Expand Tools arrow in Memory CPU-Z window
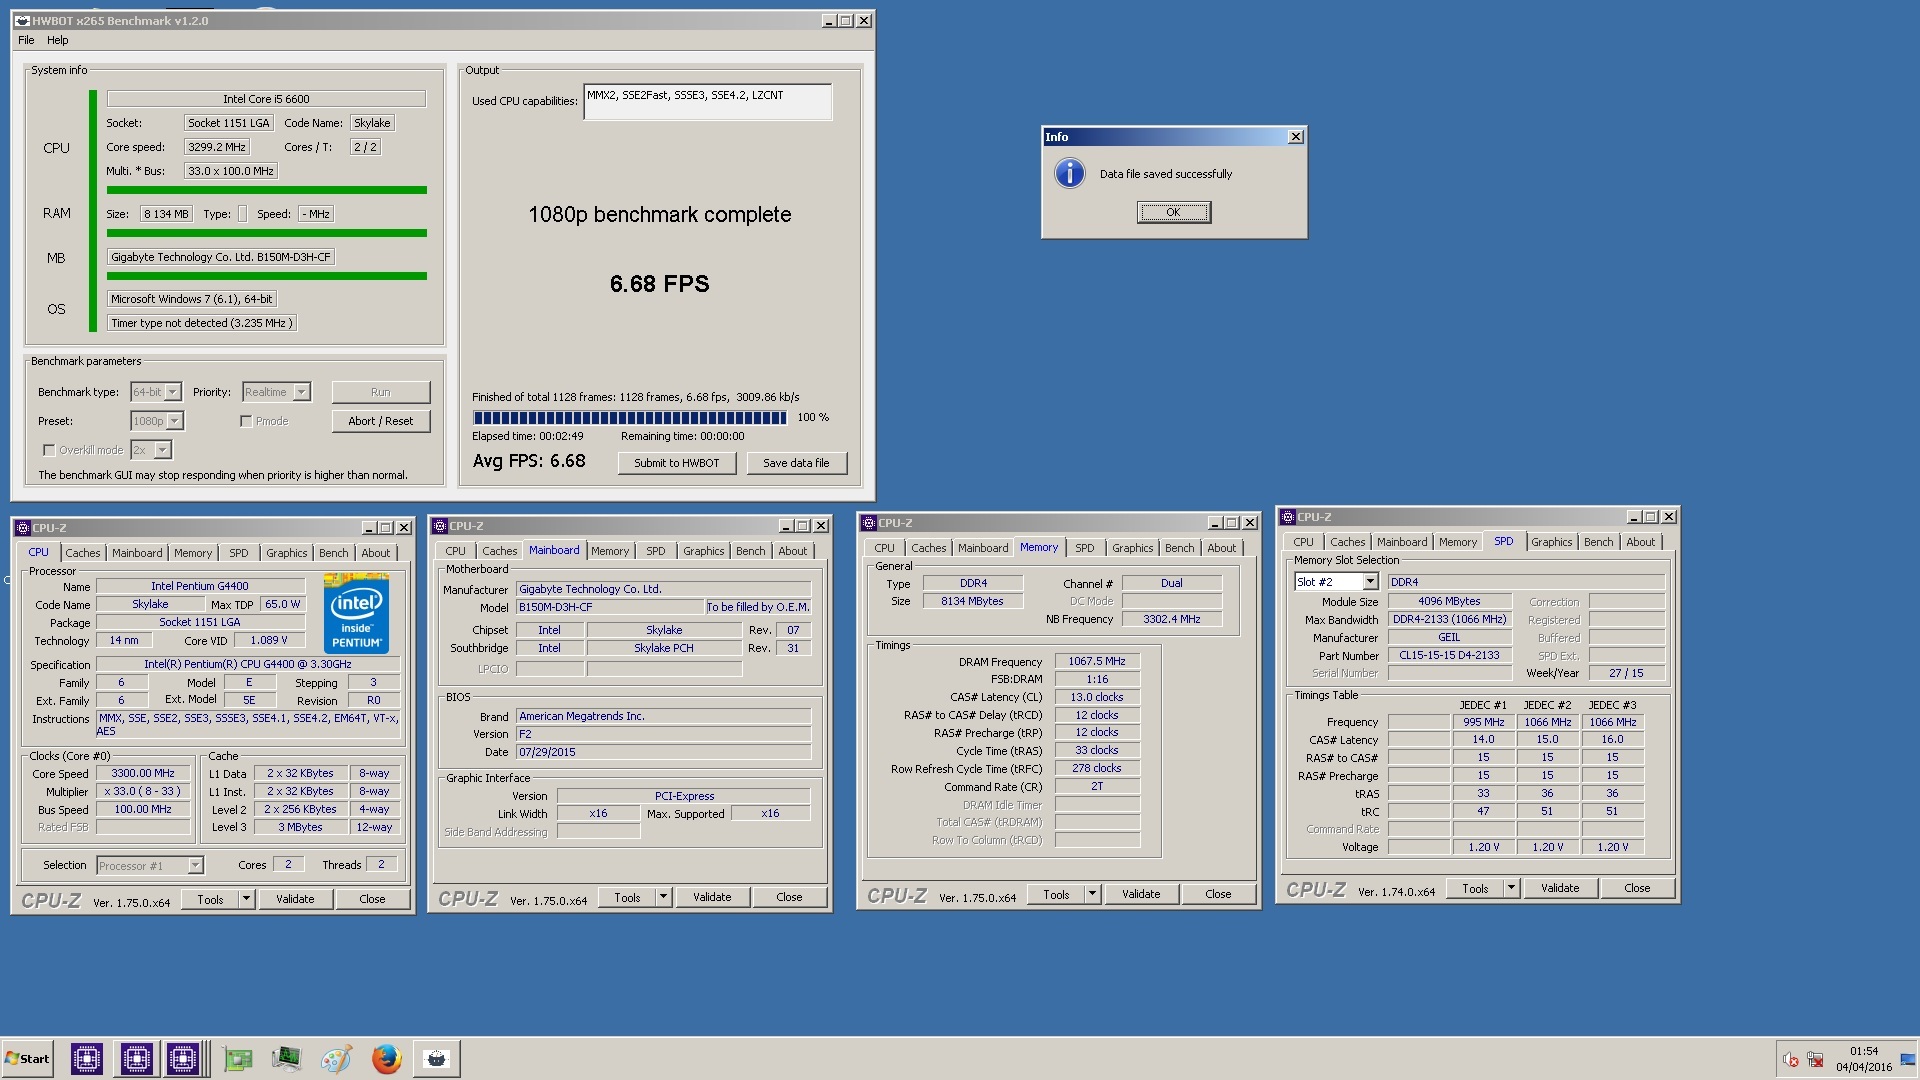The width and height of the screenshot is (1920, 1080). pyautogui.click(x=1092, y=894)
